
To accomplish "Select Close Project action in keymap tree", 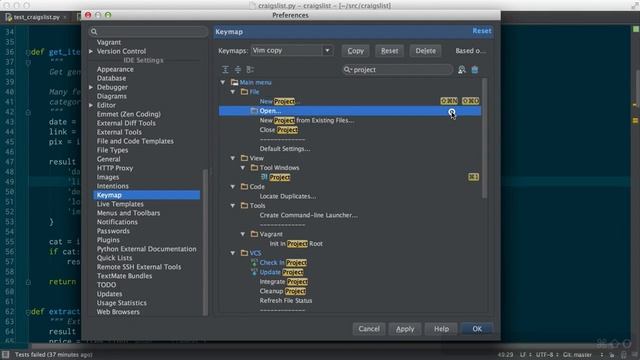I will tap(279, 130).
